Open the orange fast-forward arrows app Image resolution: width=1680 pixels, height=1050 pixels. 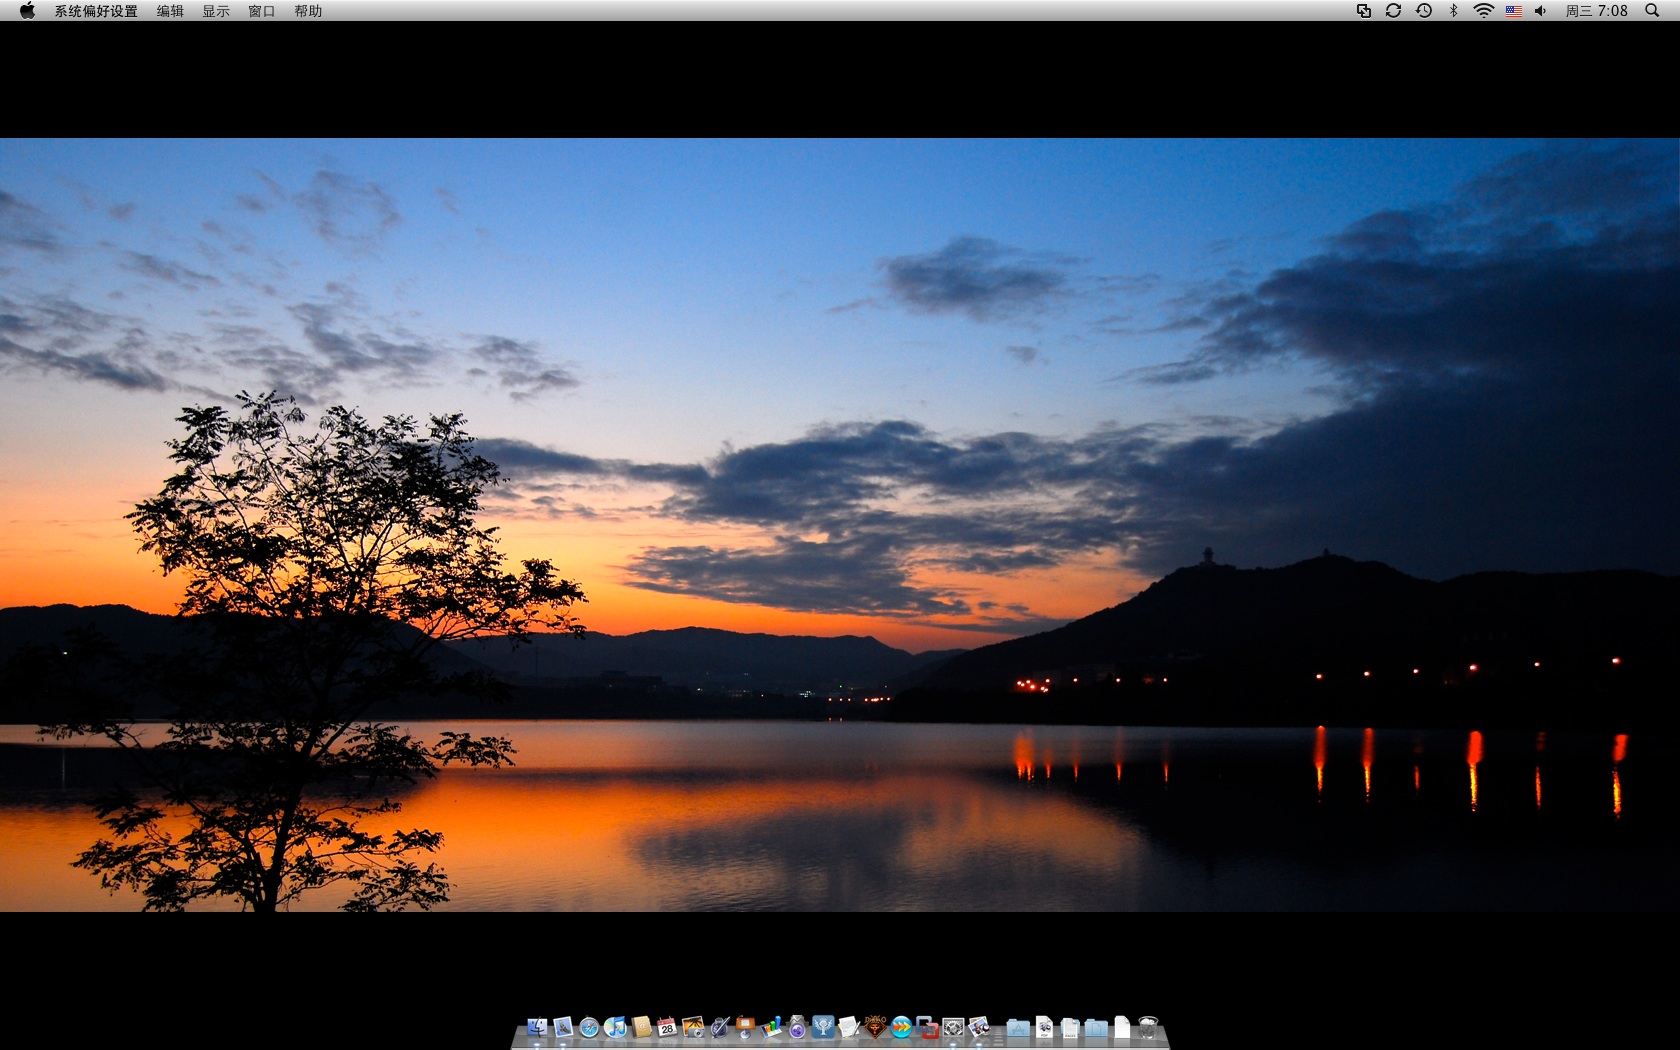pyautogui.click(x=902, y=1027)
